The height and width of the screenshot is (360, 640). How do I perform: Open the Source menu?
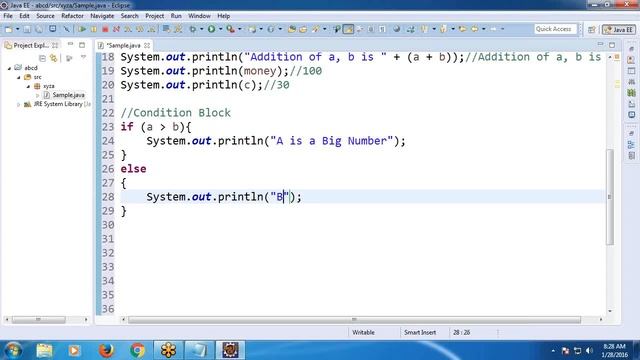click(45, 16)
